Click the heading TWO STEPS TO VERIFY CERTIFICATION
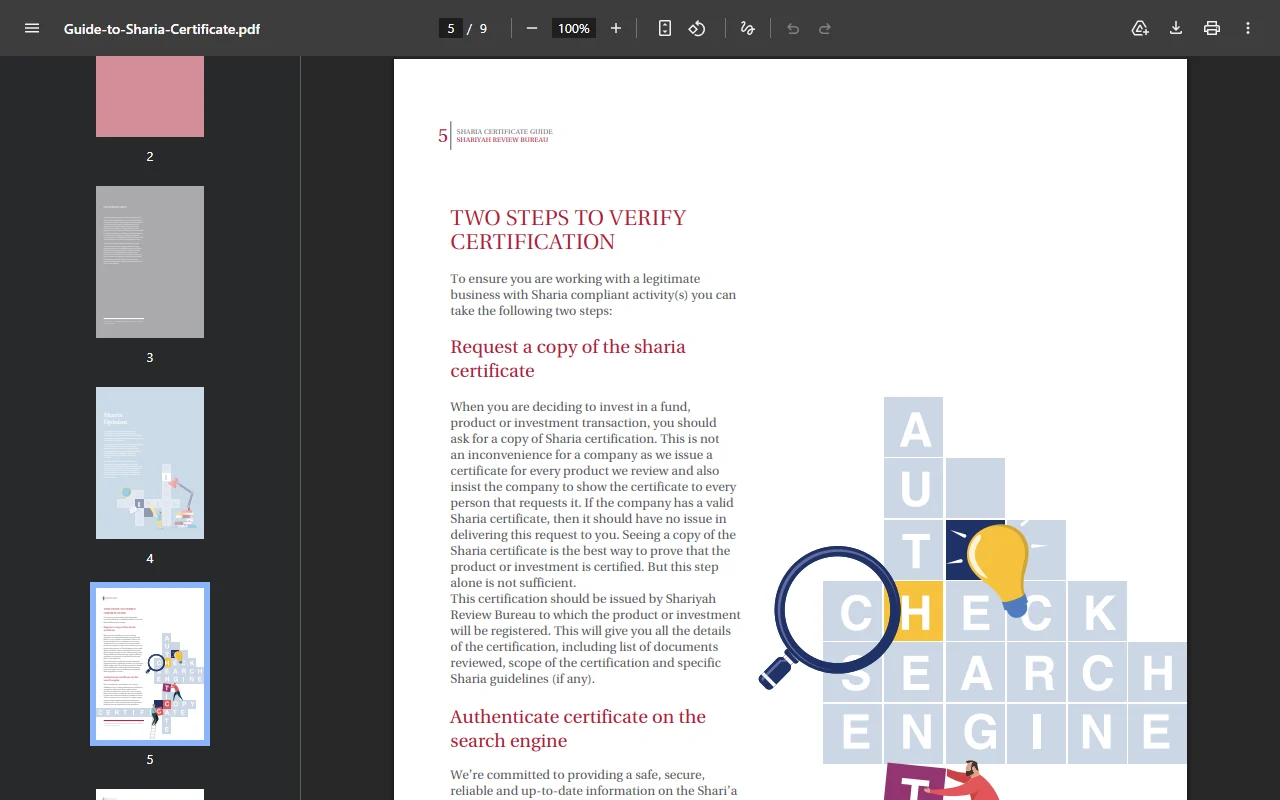The image size is (1280, 800). (x=568, y=230)
